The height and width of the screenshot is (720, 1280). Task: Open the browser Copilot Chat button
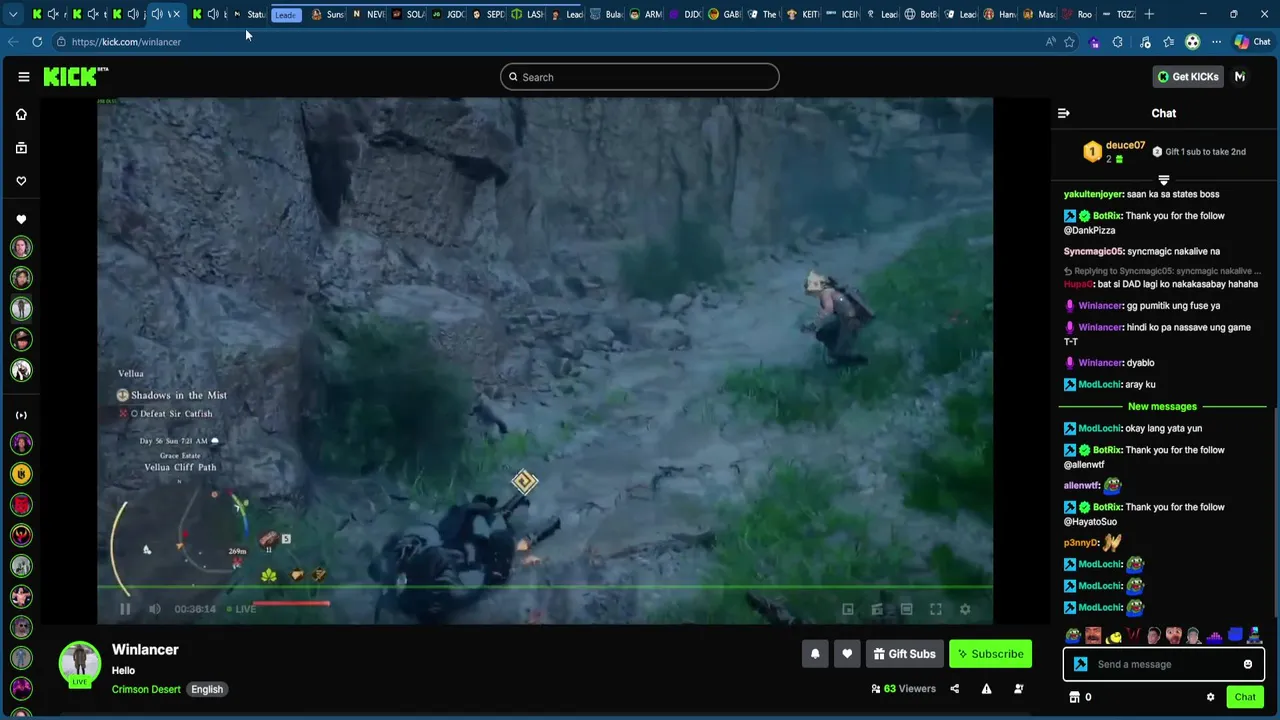(1252, 42)
